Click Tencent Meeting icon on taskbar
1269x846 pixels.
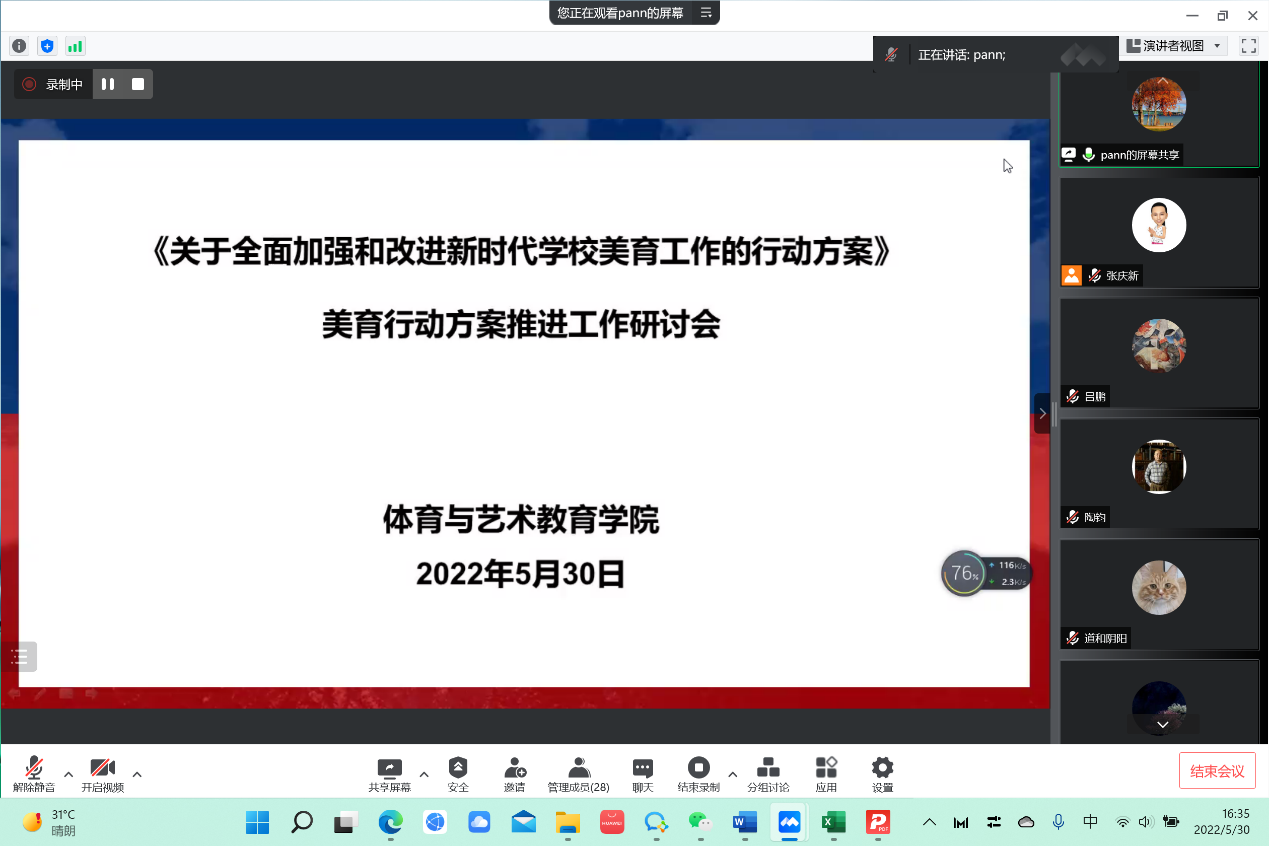point(789,822)
